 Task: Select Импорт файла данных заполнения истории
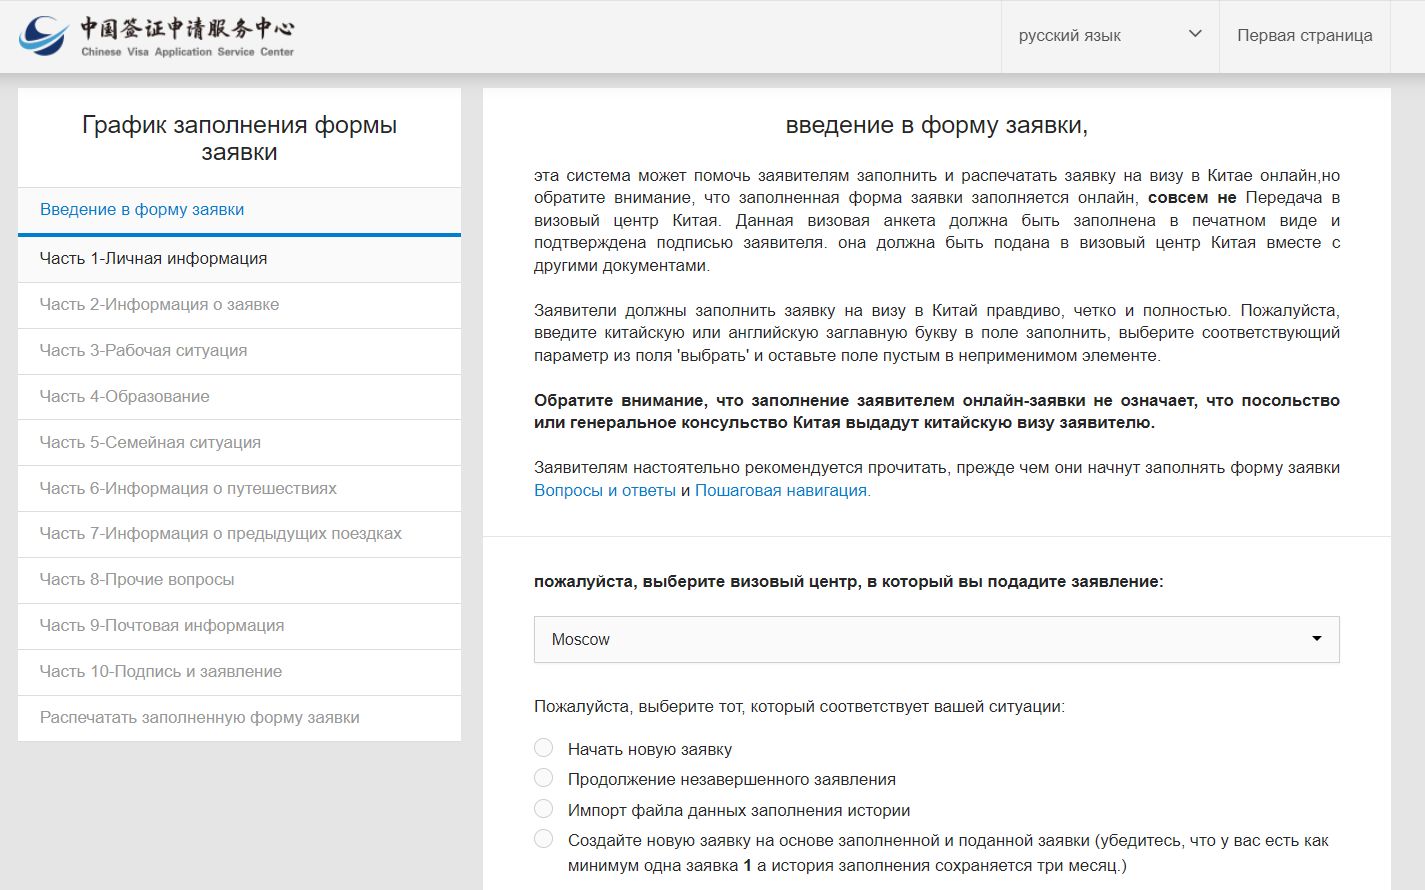click(x=544, y=809)
